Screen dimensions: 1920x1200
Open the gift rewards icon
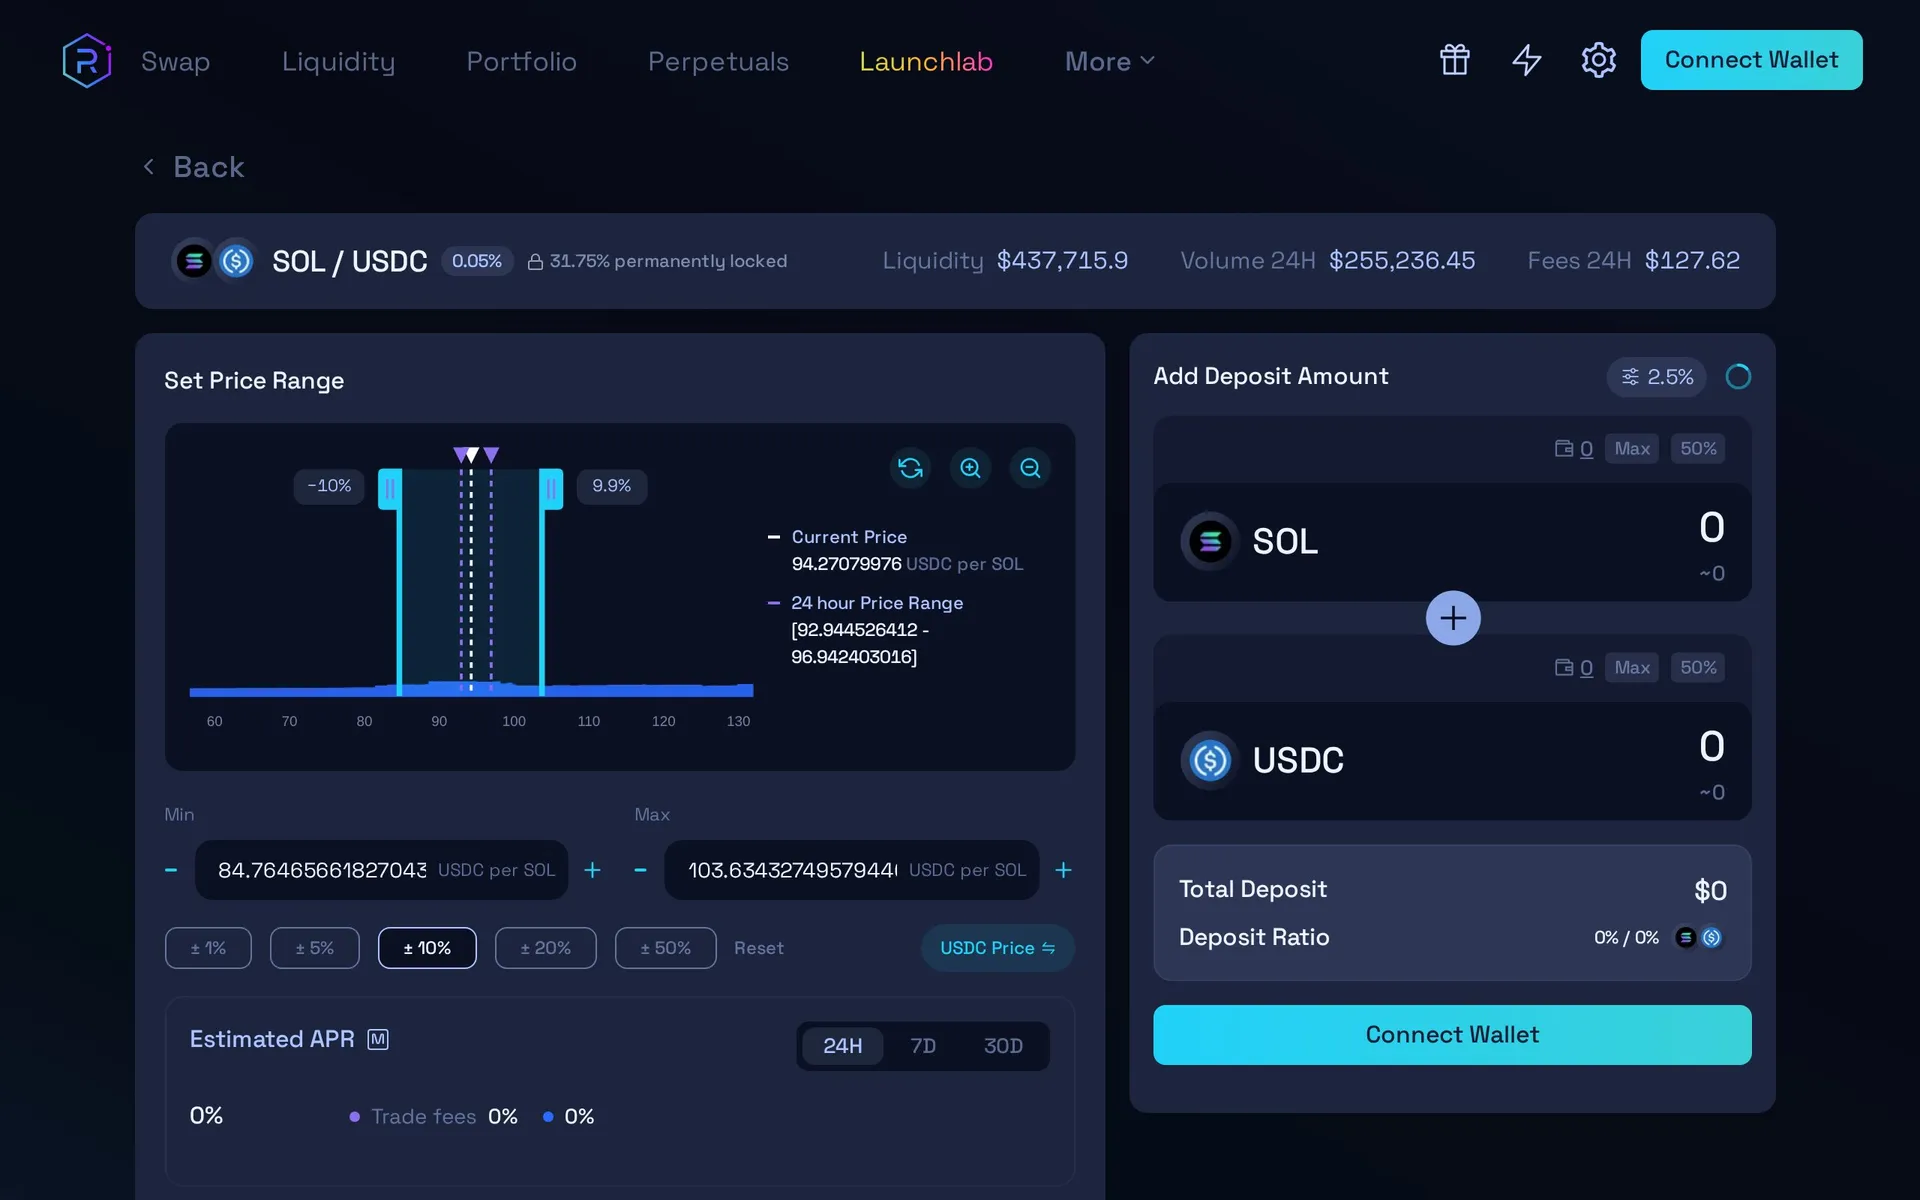[1454, 60]
